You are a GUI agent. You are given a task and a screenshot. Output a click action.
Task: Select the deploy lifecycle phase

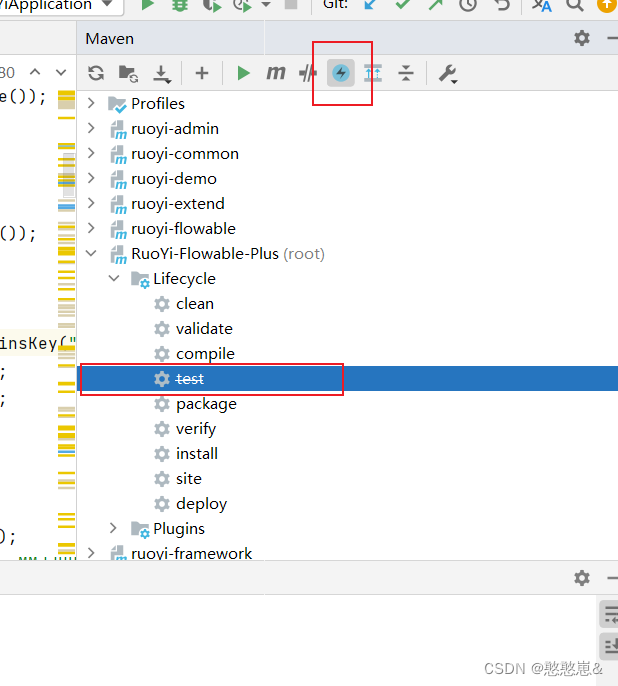pos(201,504)
